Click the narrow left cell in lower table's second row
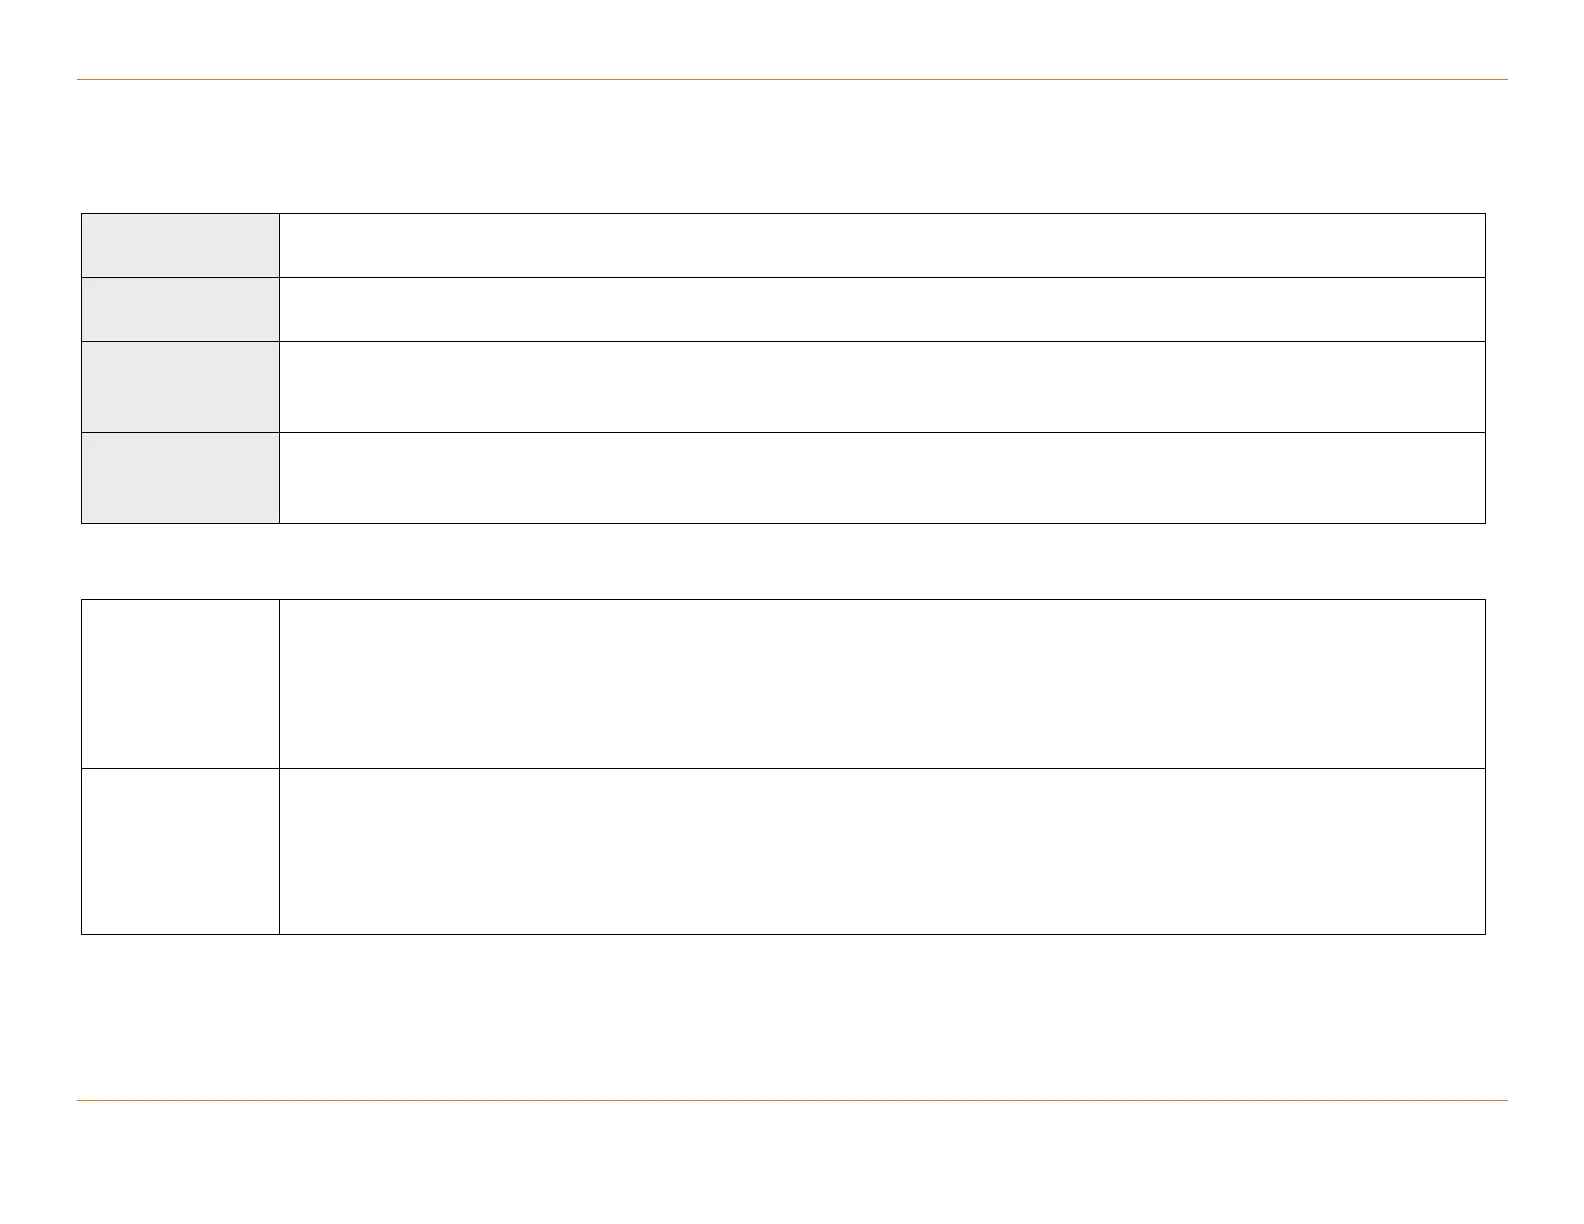 tap(180, 851)
